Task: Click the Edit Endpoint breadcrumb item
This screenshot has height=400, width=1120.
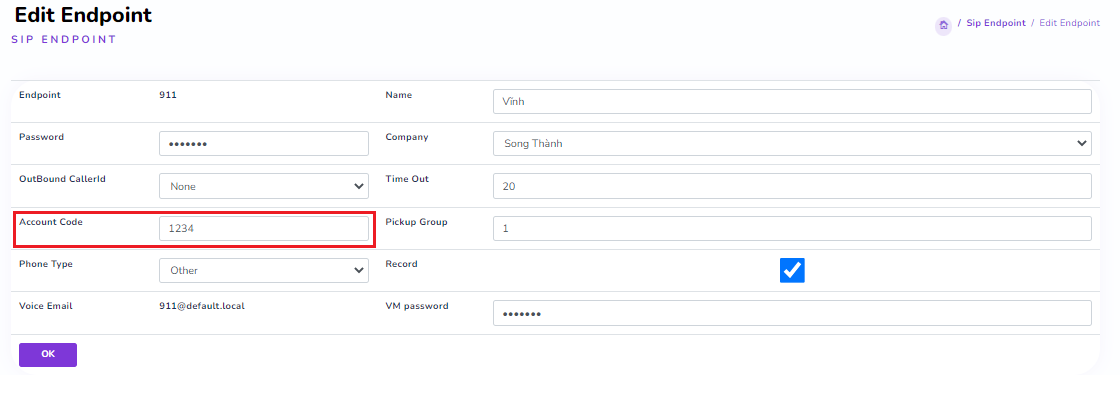Action: point(1069,23)
